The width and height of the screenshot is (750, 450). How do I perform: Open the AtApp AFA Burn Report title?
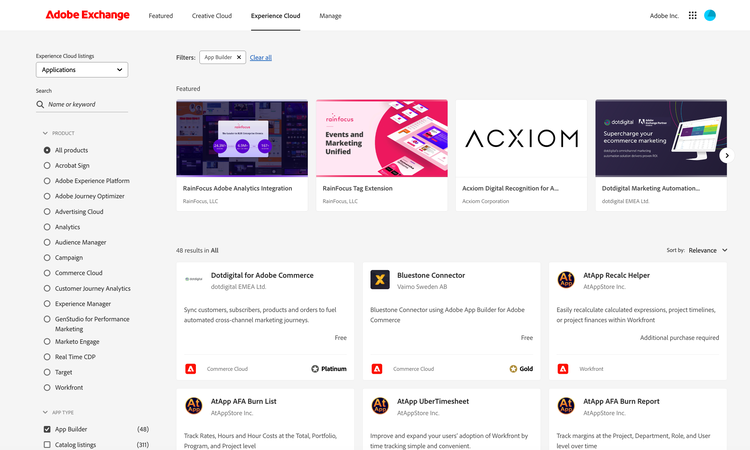pos(621,402)
